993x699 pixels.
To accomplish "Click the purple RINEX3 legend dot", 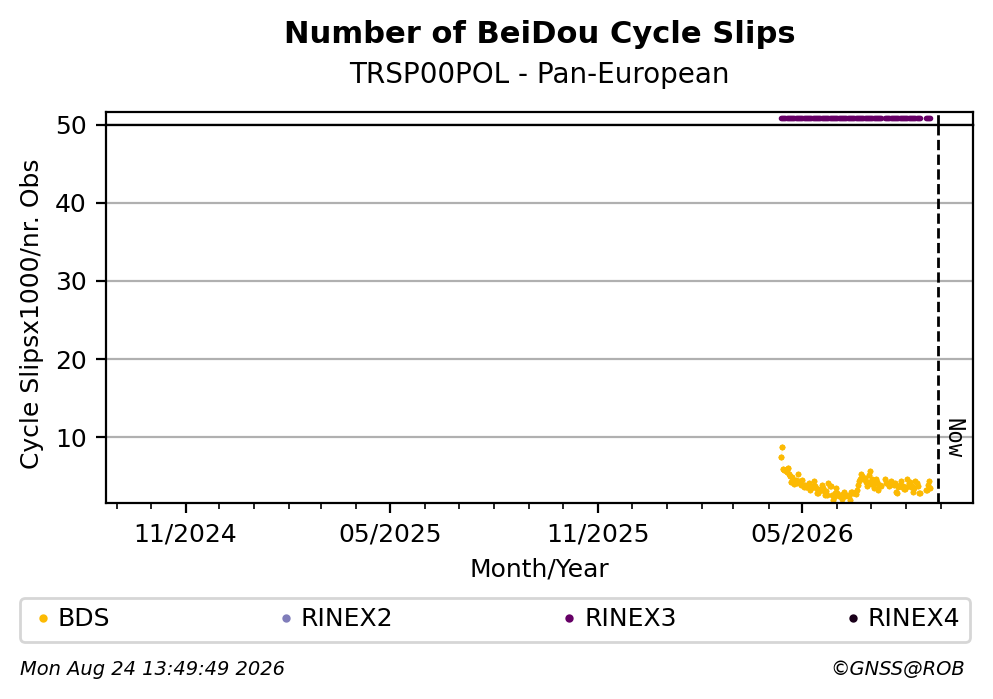I will click(569, 619).
